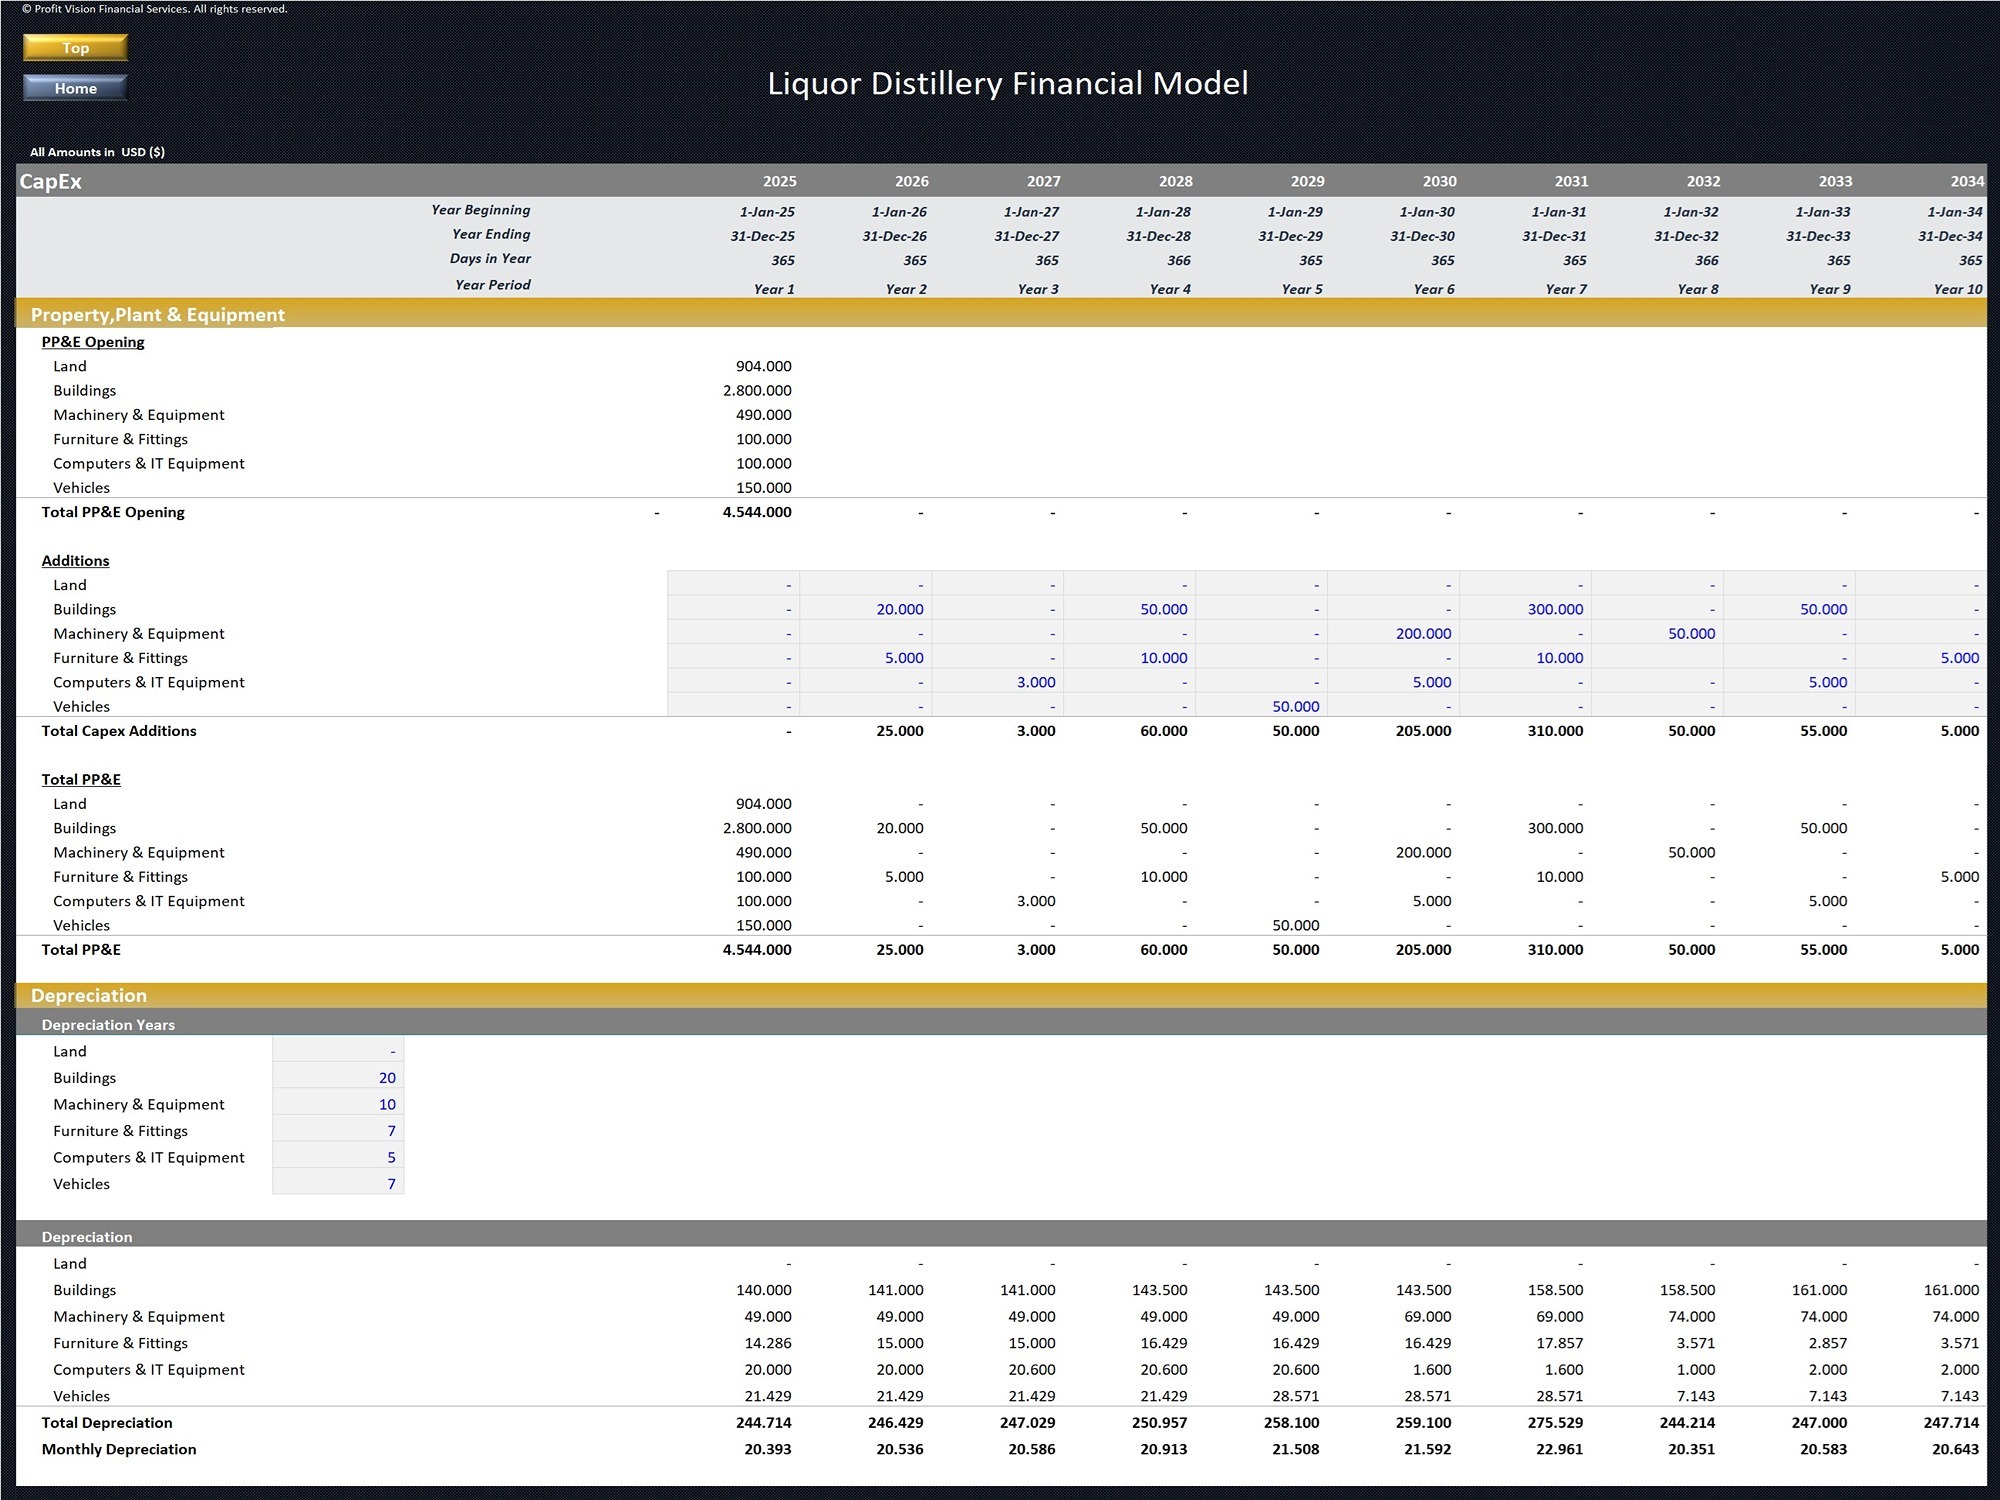The image size is (2000, 1500).
Task: Select Buildings opening value 2.800.000
Action: pyautogui.click(x=757, y=391)
